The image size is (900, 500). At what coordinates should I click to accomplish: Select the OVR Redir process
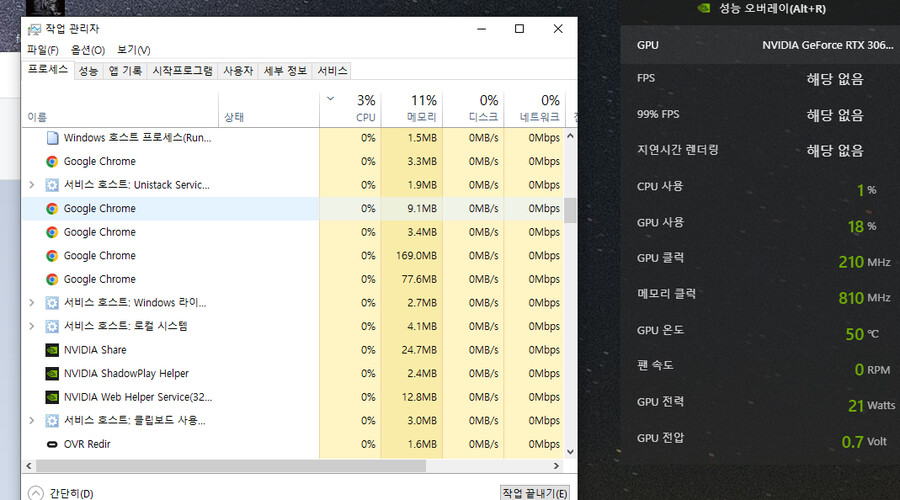(293, 444)
